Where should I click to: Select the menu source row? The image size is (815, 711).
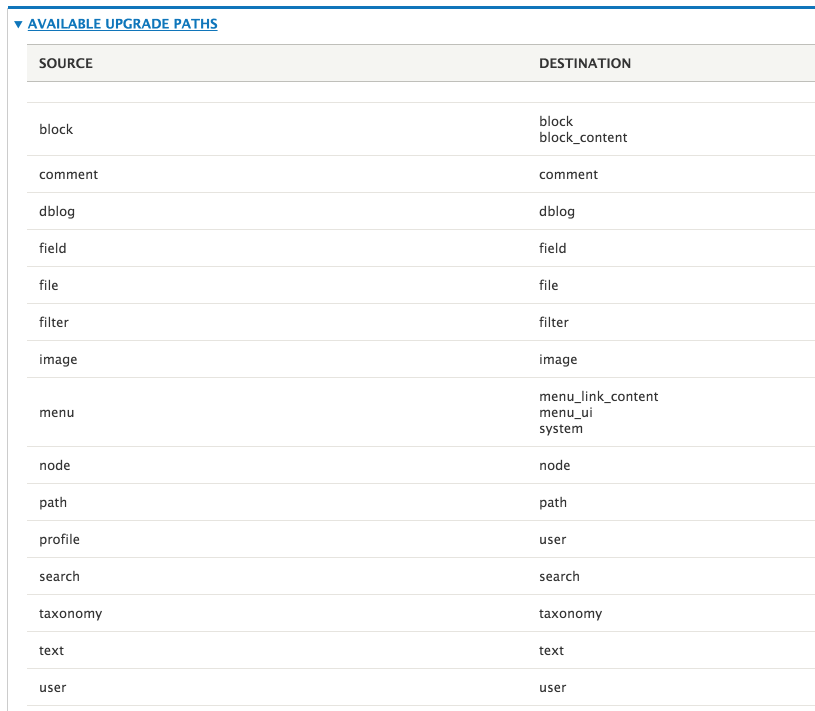[56, 412]
